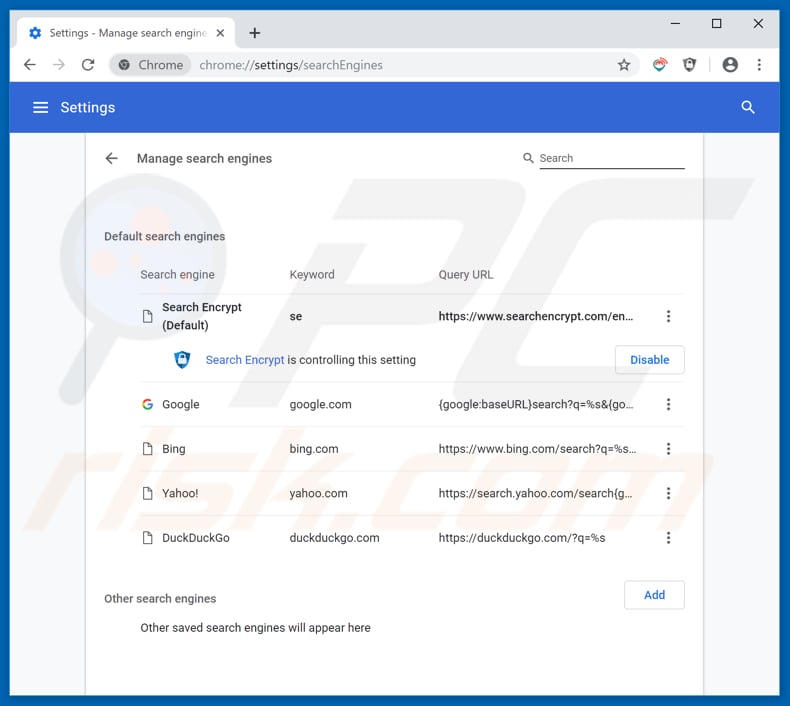Open the Search Encrypt extension link
Image resolution: width=790 pixels, height=706 pixels.
tap(245, 360)
